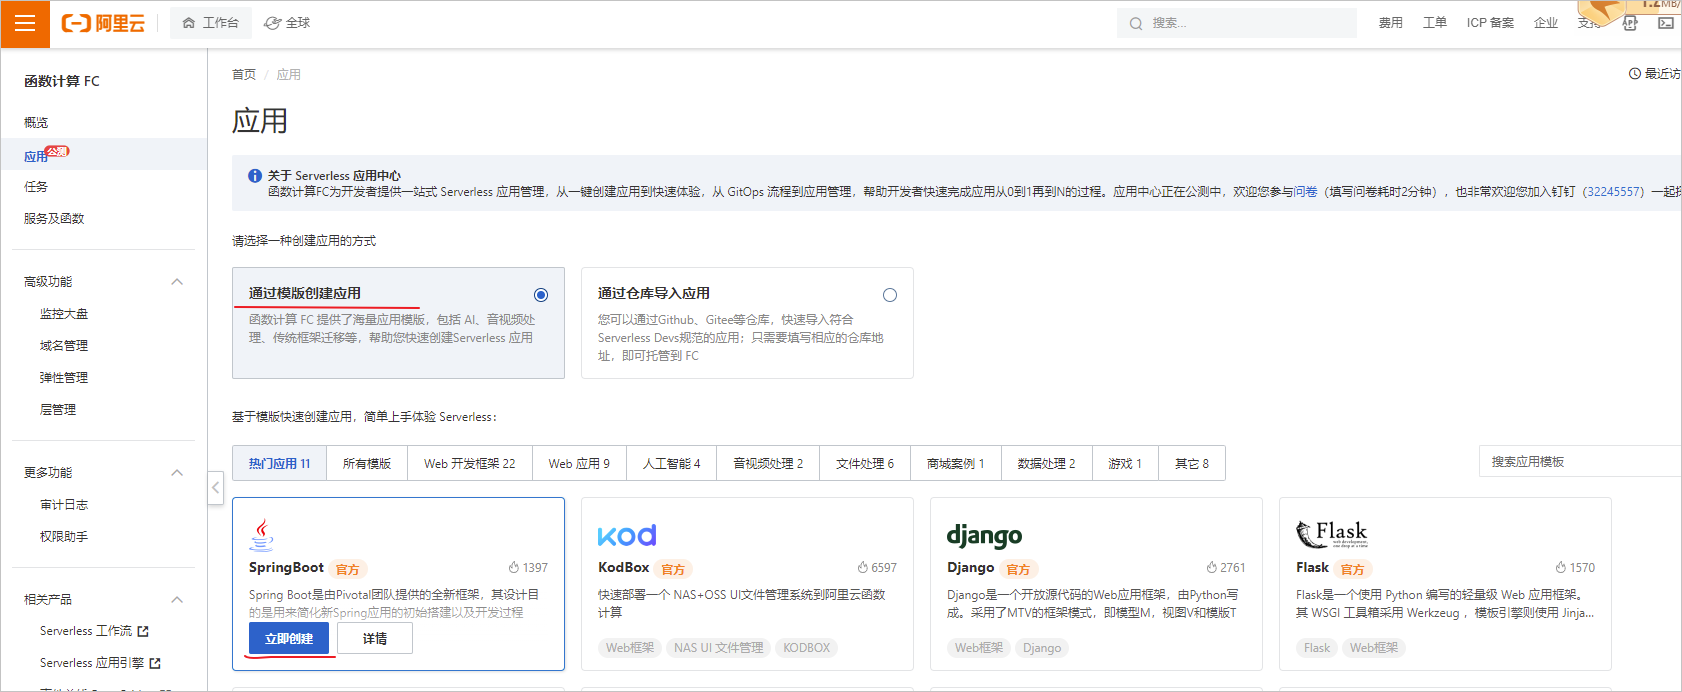Image resolution: width=1682 pixels, height=692 pixels.
Task: Switch to Web 开发框架 22 tab
Action: (x=470, y=464)
